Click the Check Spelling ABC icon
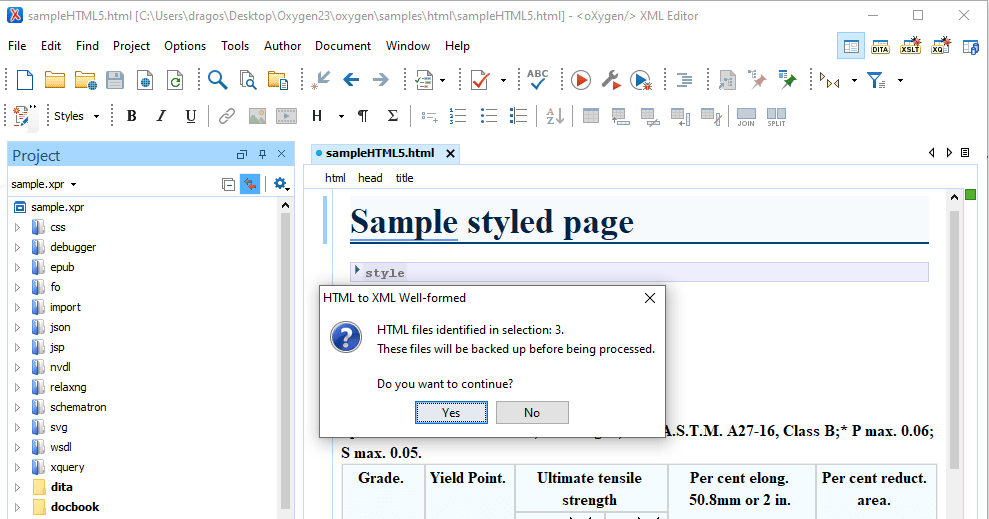 tap(538, 80)
